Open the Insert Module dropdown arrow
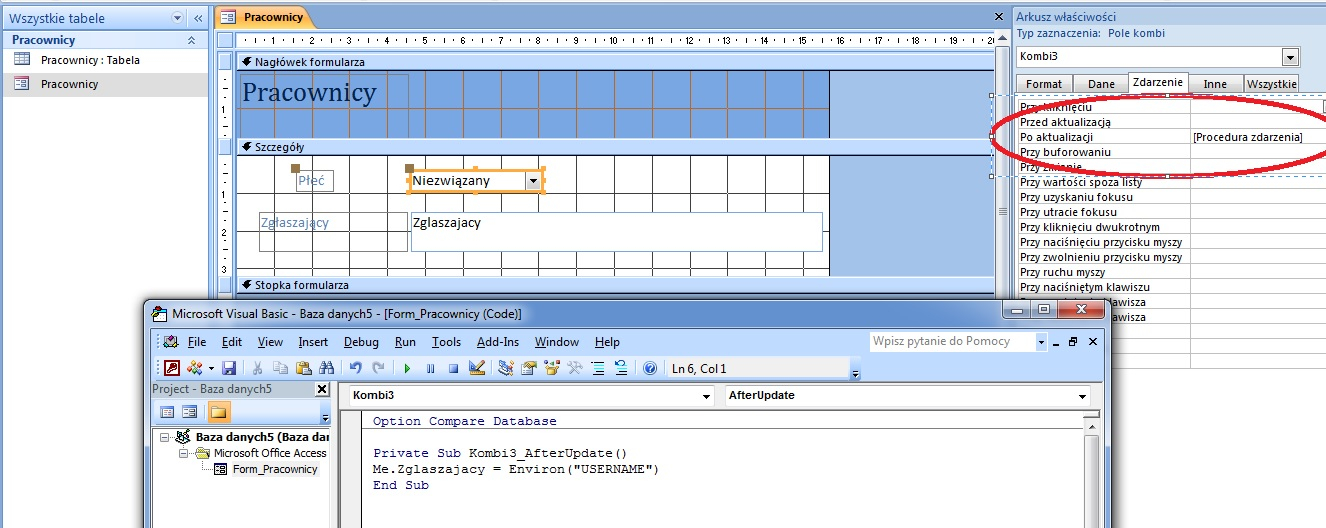 pos(211,368)
